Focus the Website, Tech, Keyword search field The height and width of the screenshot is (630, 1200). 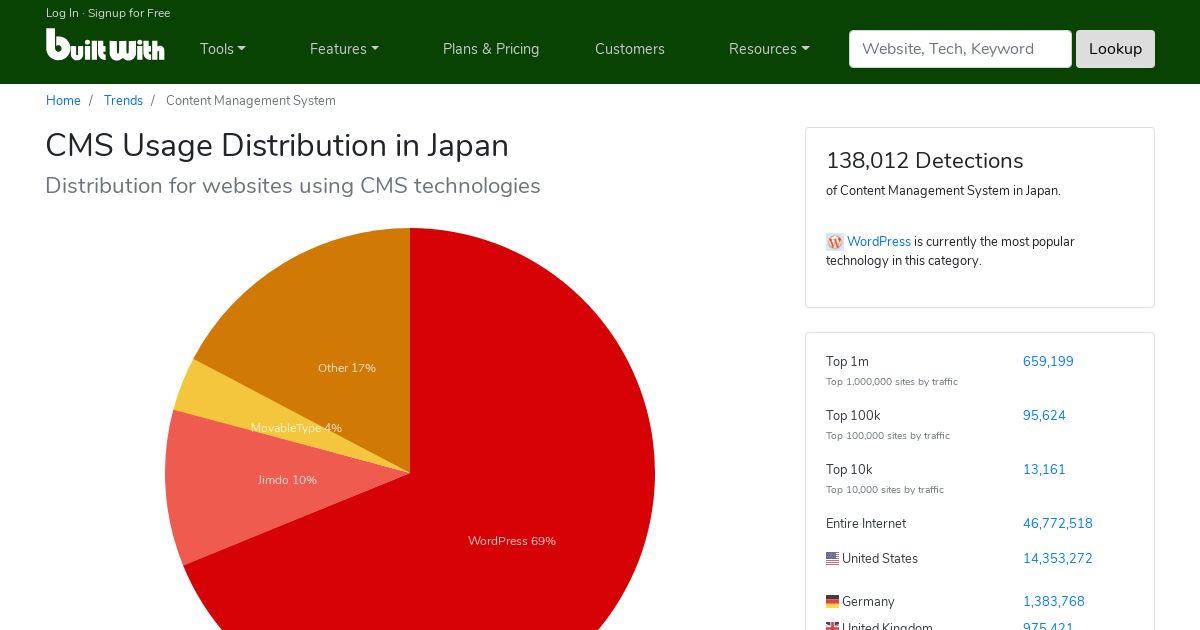(960, 49)
